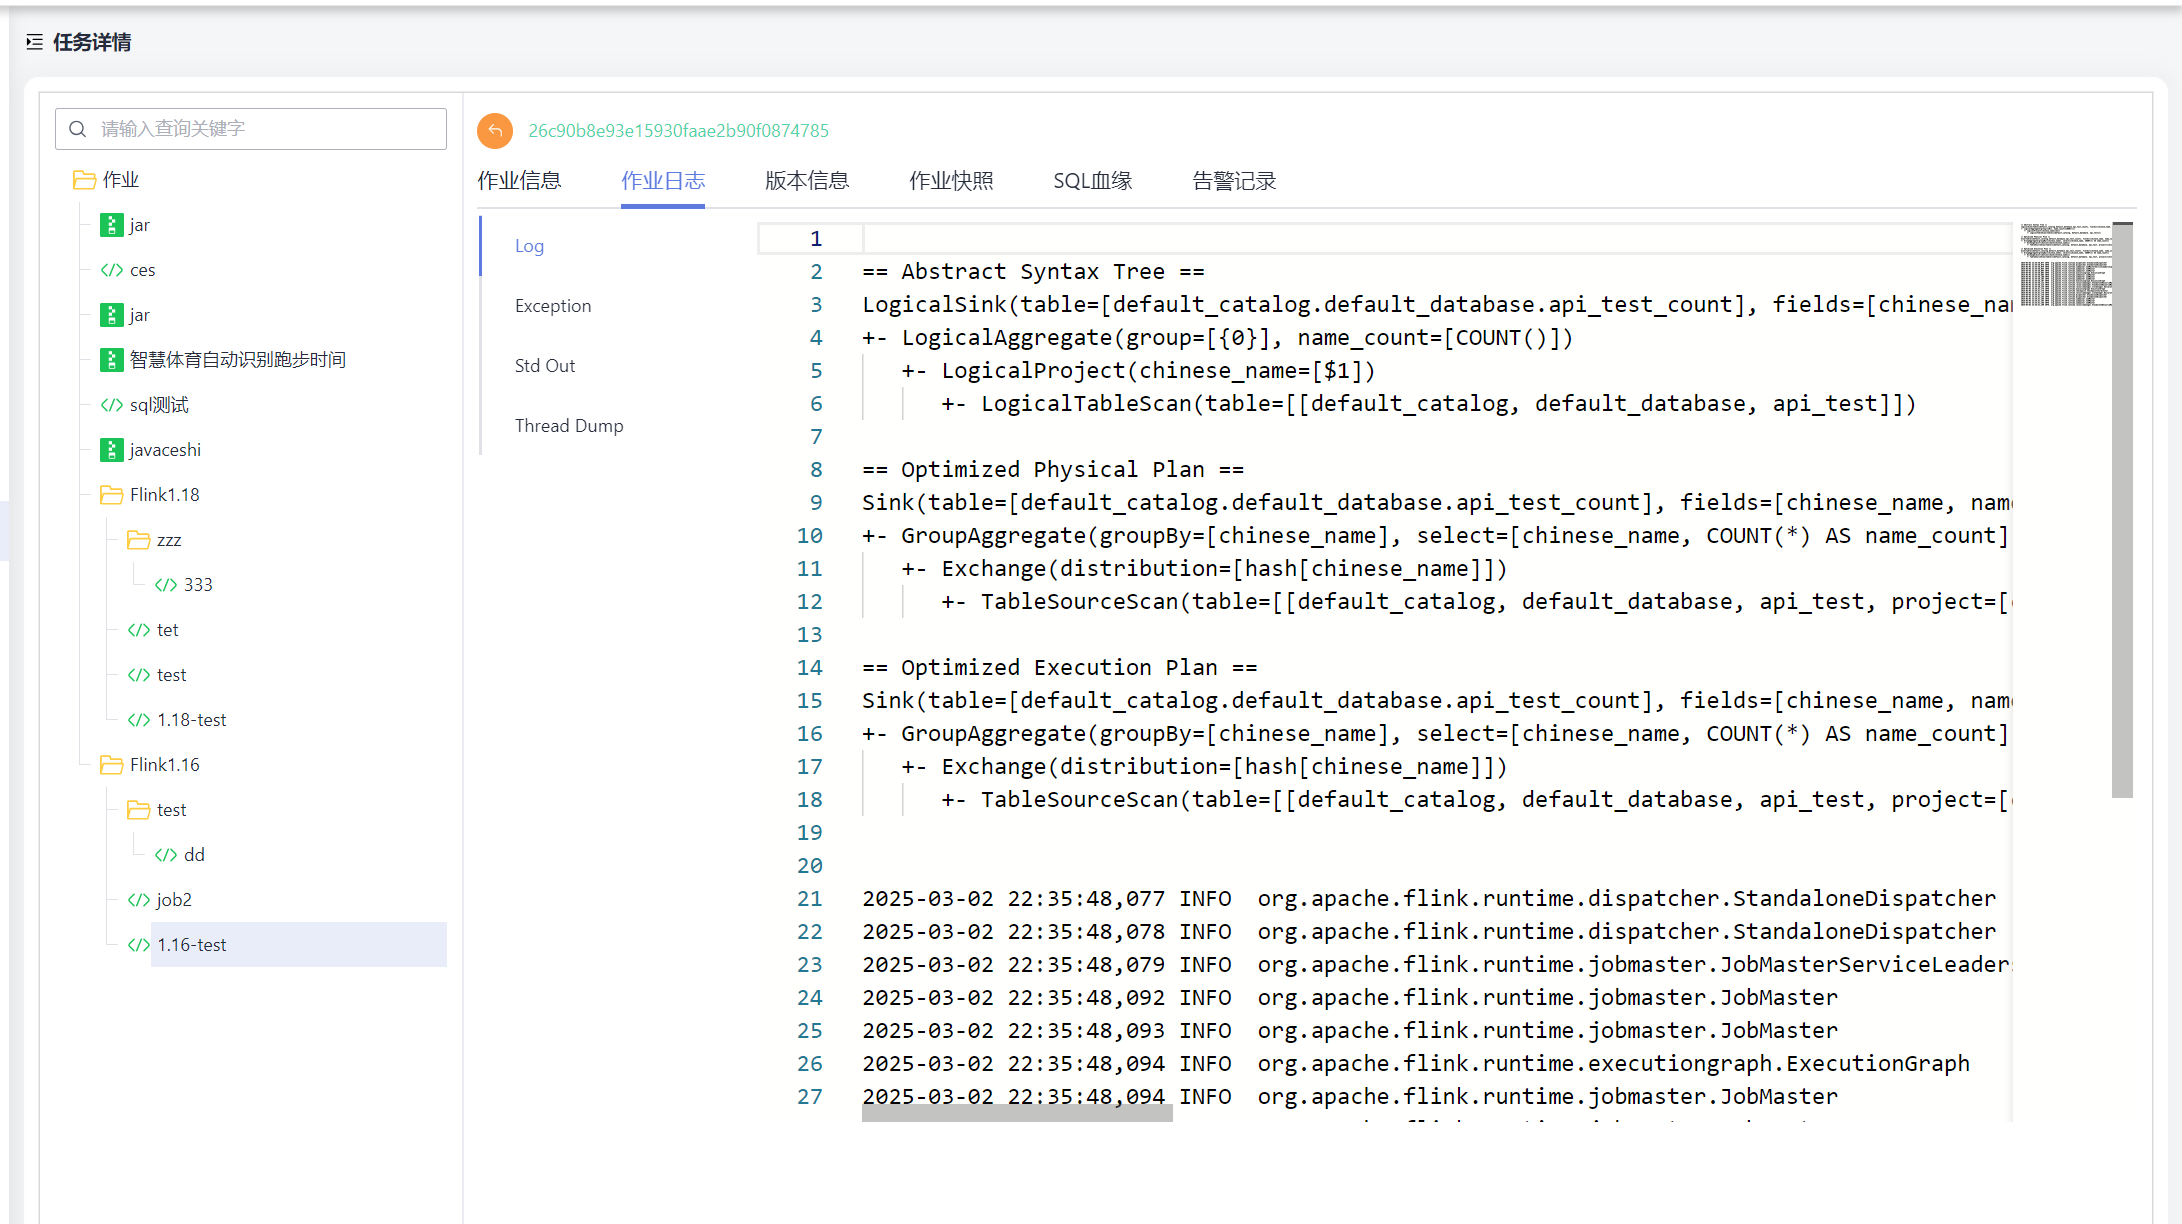The width and height of the screenshot is (2182, 1224).
Task: Click the search magnifier icon
Action: click(78, 129)
